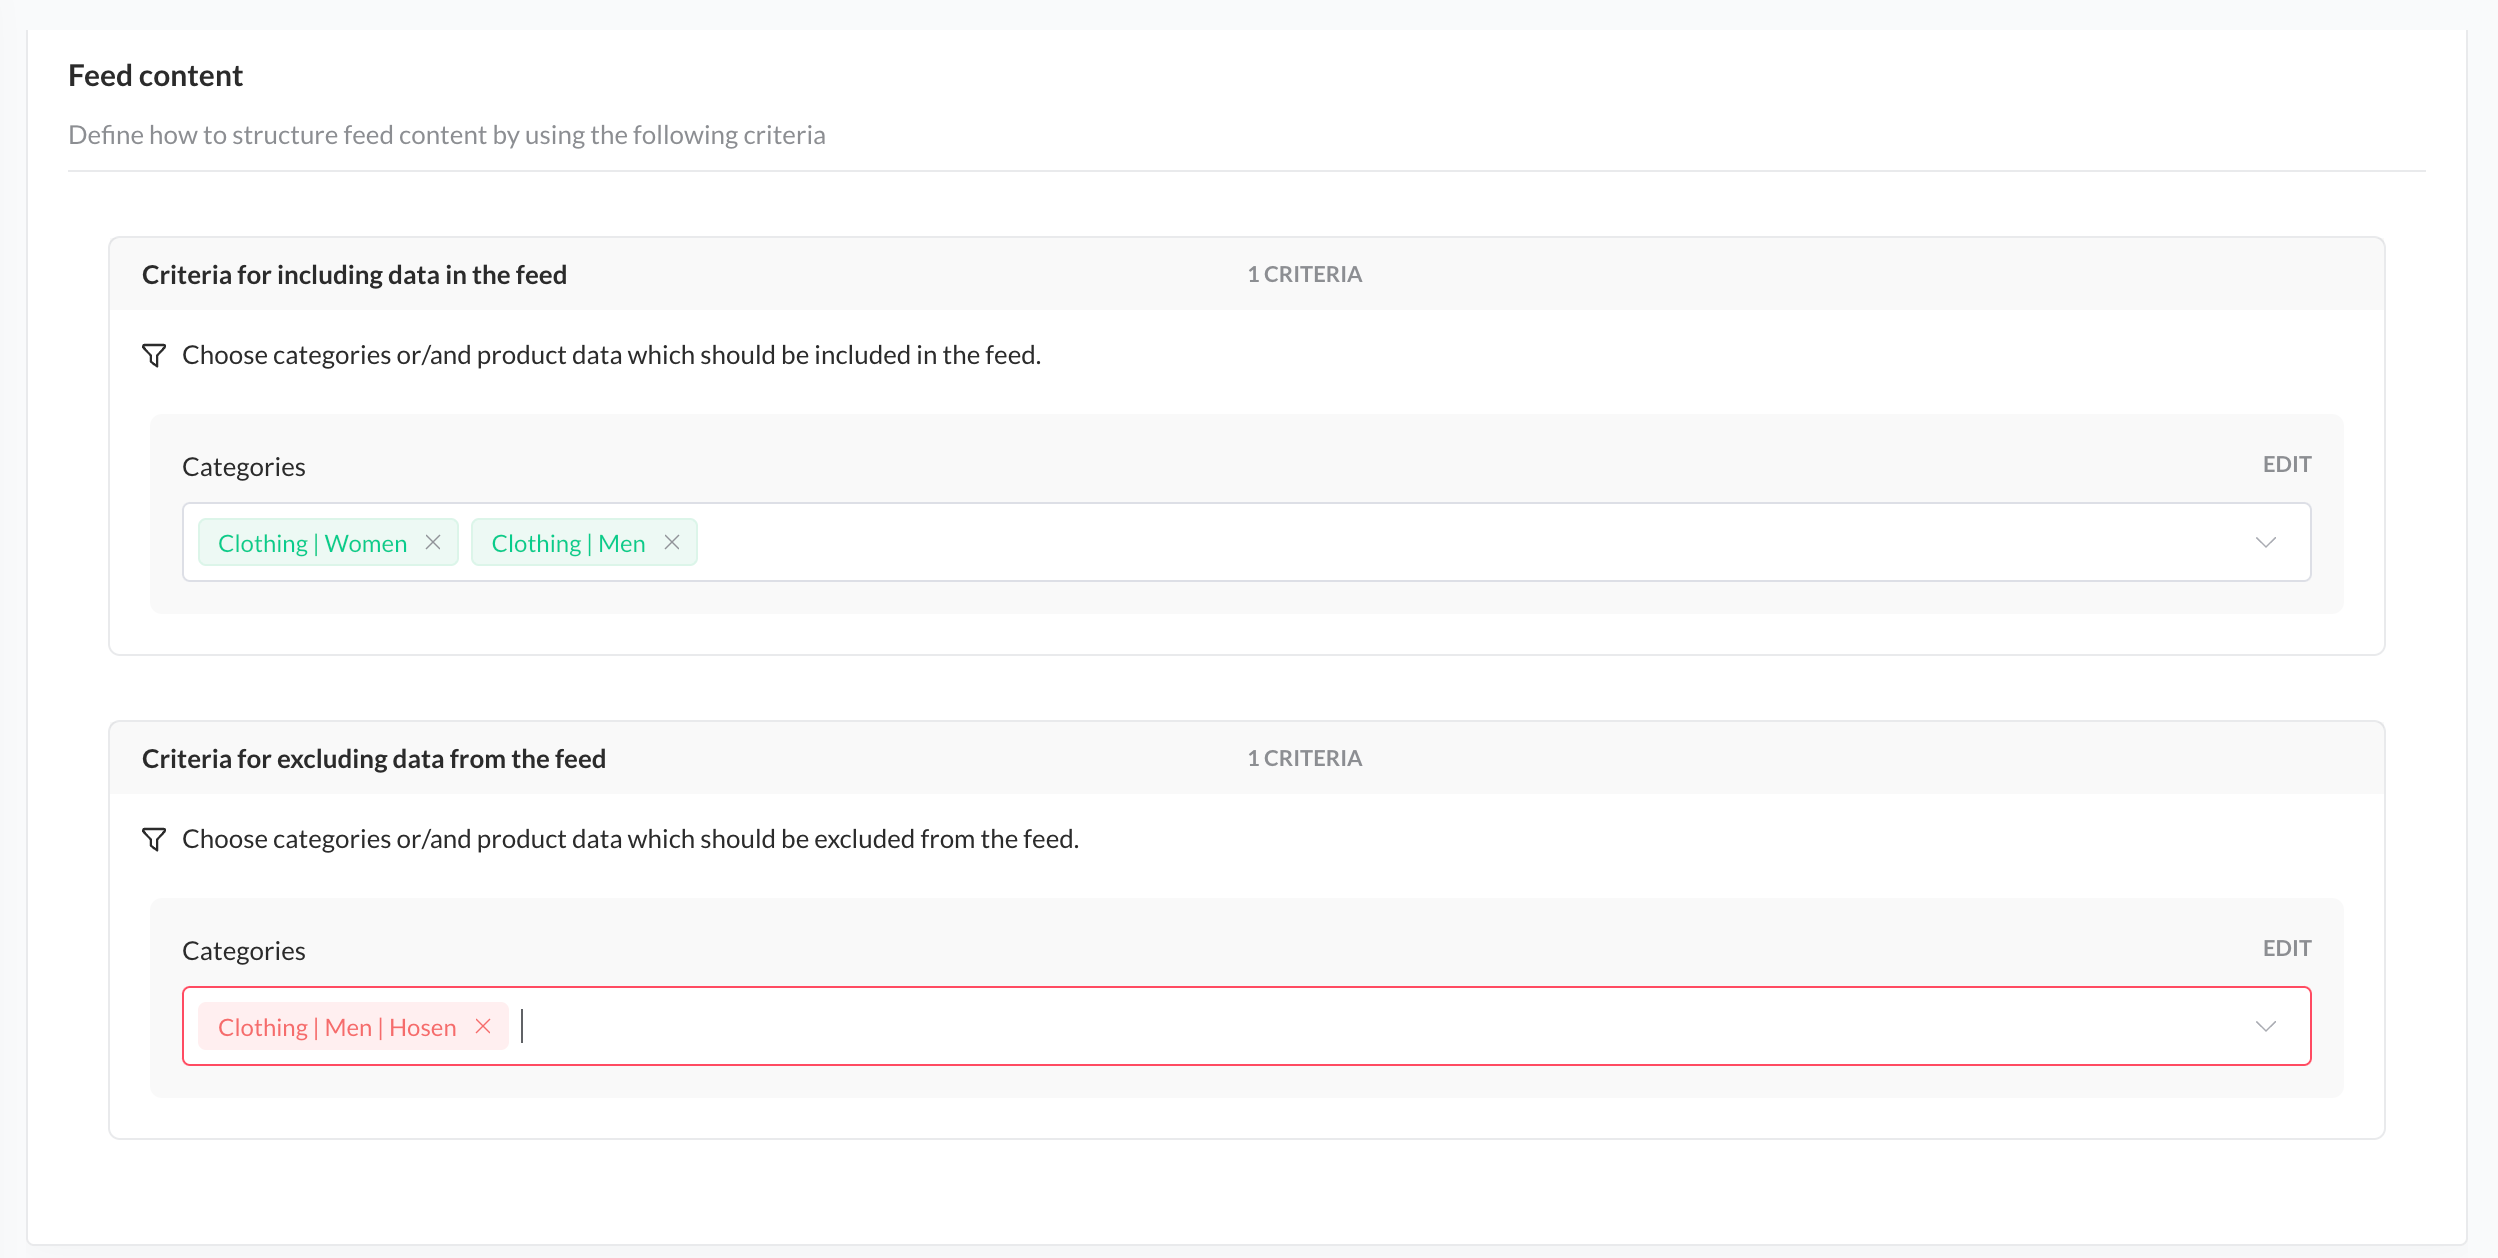2498x1258 pixels.
Task: Remove Clothing | Men | Hosen exclusion tag
Action: pyautogui.click(x=483, y=1026)
